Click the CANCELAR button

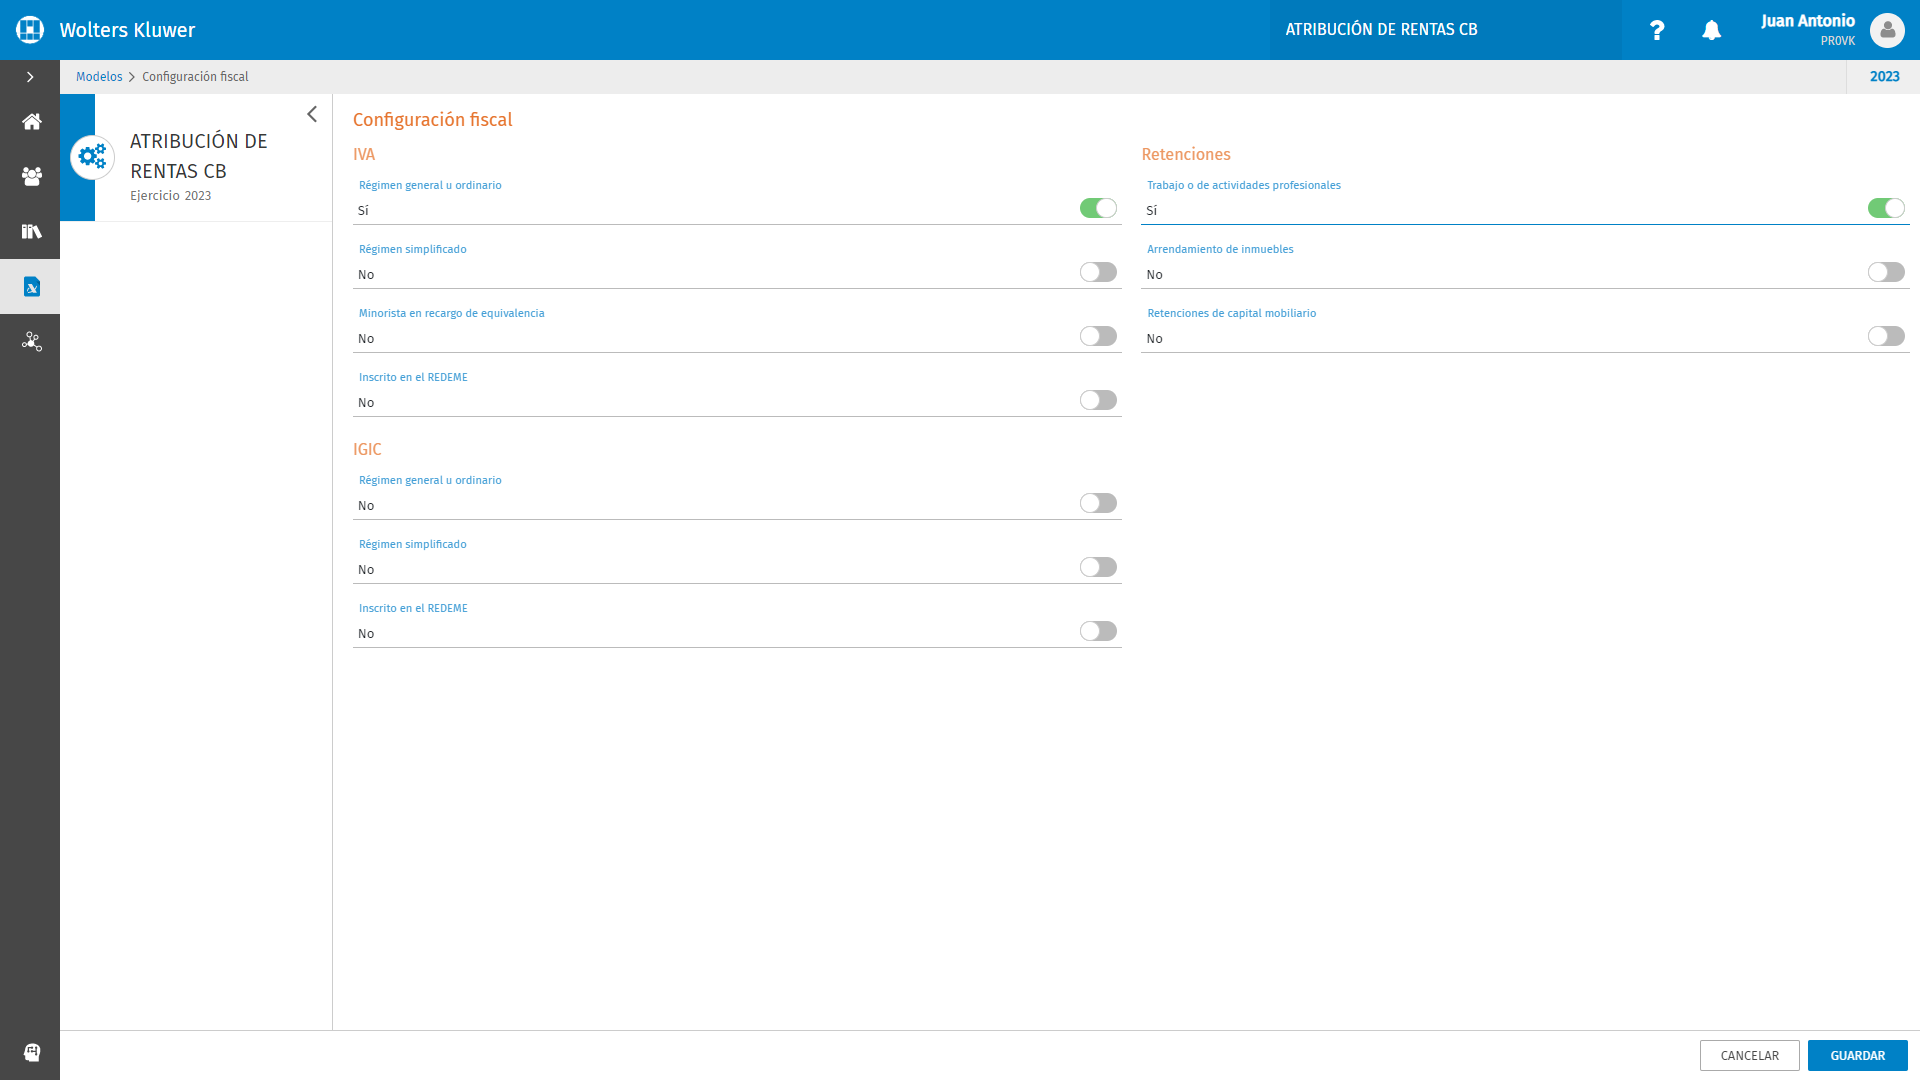(x=1749, y=1055)
